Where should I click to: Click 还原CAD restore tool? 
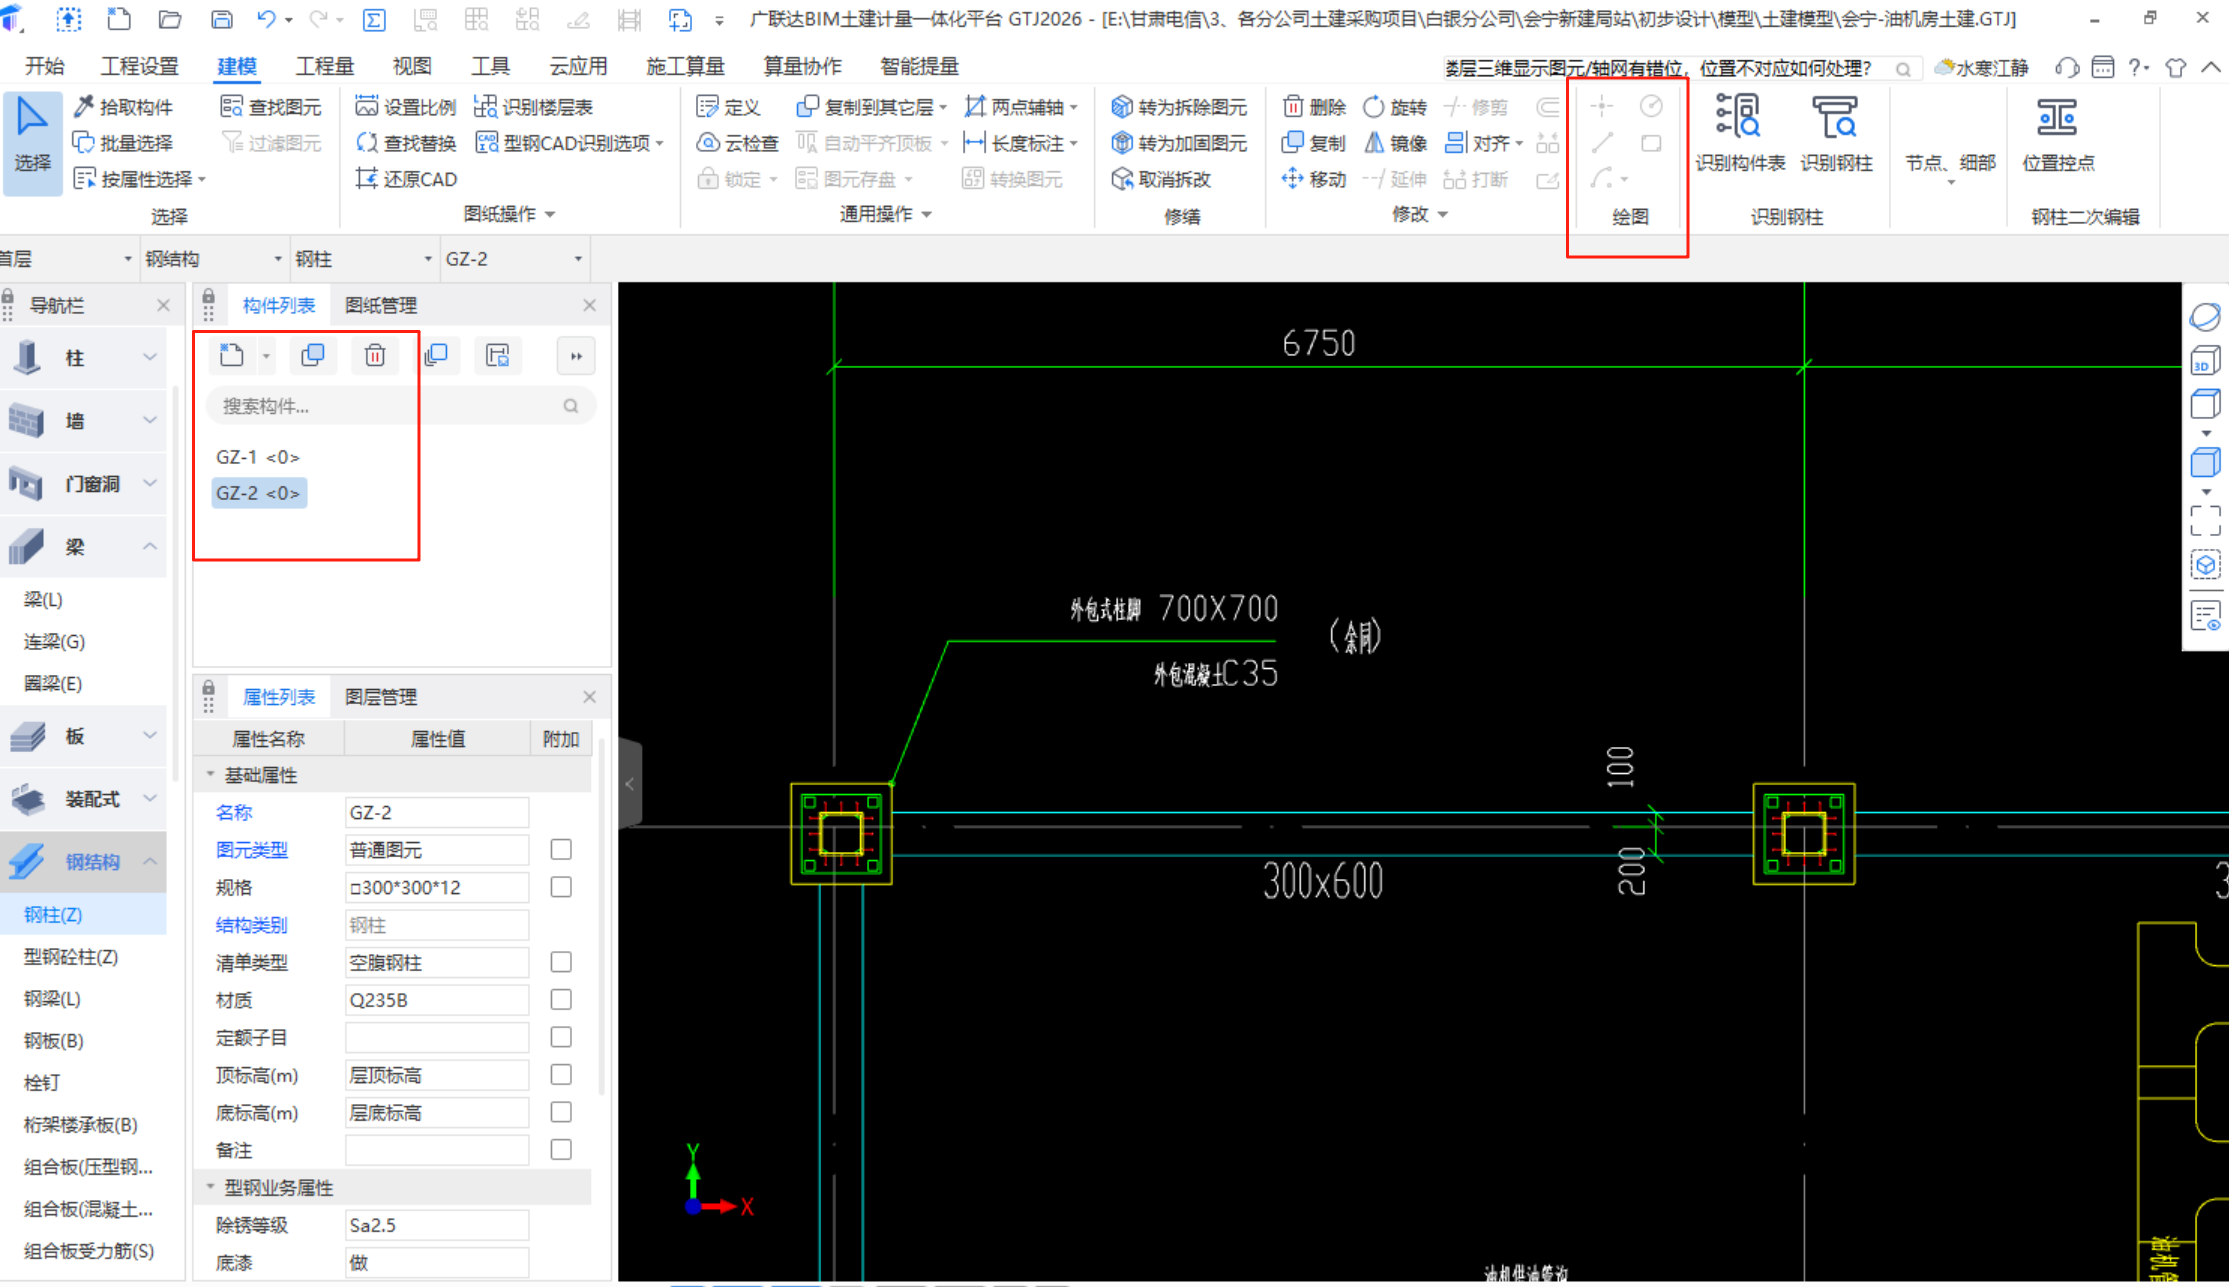[x=406, y=179]
